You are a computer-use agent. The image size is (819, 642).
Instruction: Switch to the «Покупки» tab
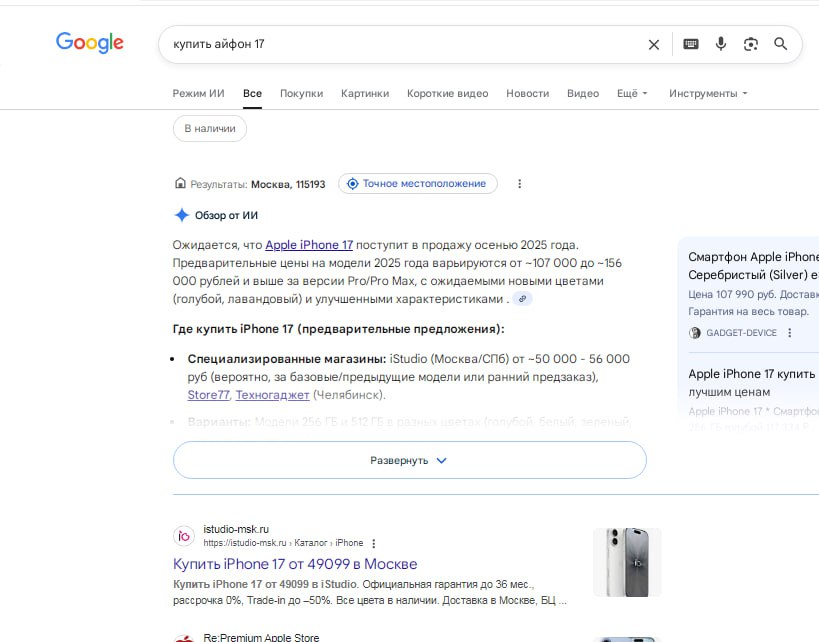click(x=301, y=93)
